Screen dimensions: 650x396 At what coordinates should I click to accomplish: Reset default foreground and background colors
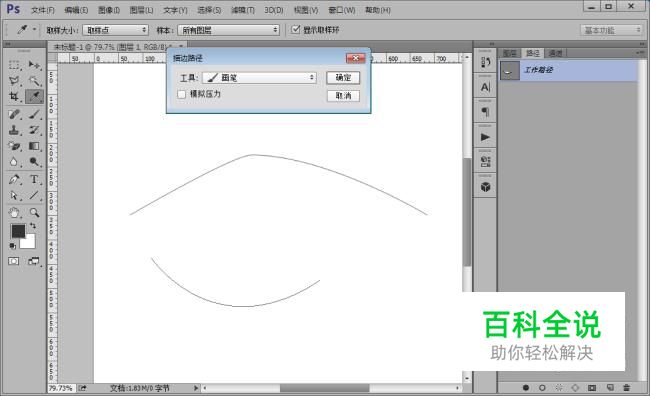tap(13, 246)
